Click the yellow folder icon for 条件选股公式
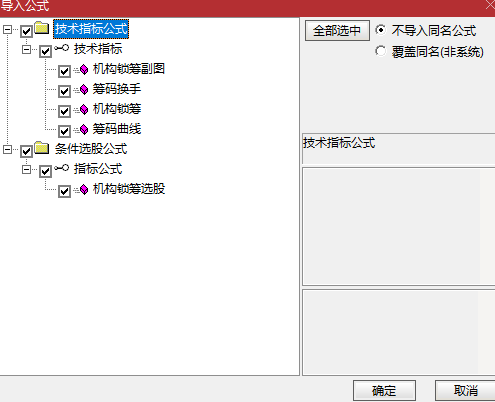This screenshot has height=402, width=495. (42, 148)
